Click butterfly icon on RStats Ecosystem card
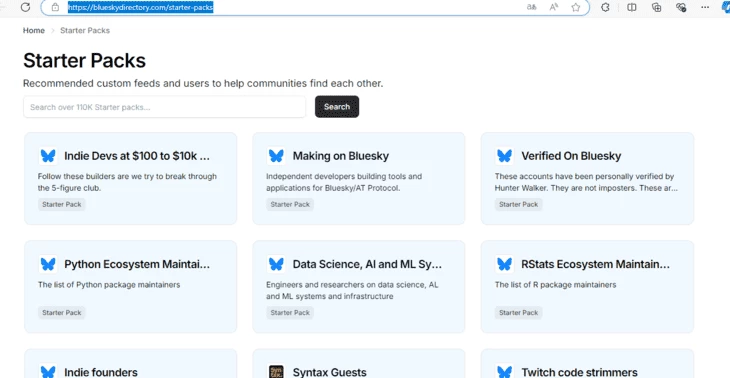Screen dimensions: 730x378 tap(504, 264)
